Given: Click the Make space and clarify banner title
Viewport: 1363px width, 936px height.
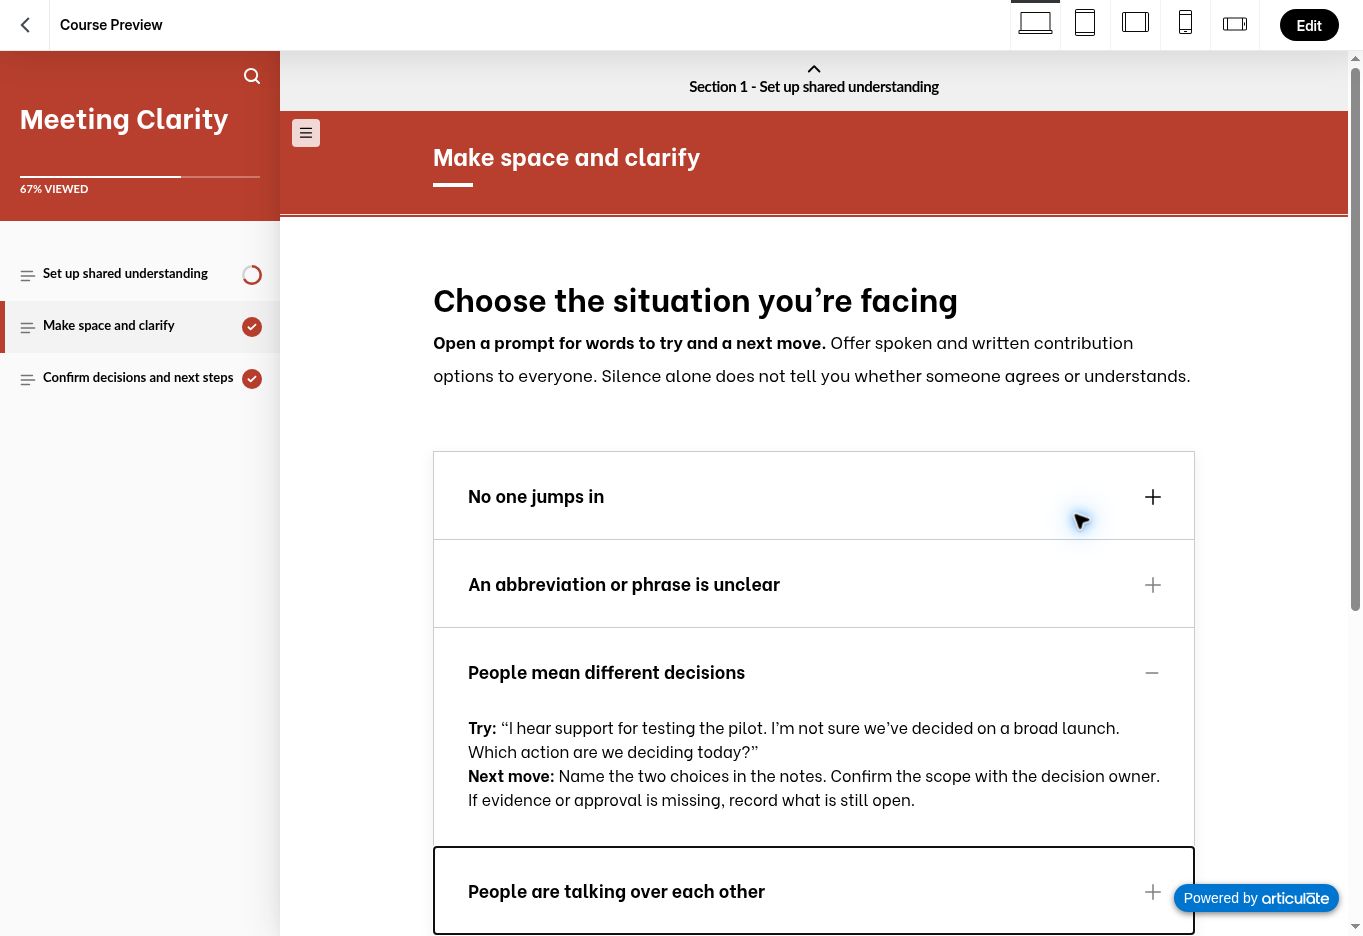Looking at the screenshot, I should 566,158.
